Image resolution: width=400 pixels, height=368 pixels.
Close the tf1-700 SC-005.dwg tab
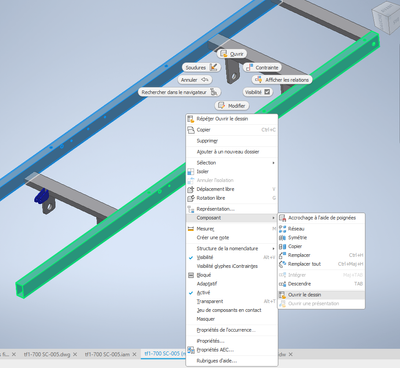coord(75,354)
